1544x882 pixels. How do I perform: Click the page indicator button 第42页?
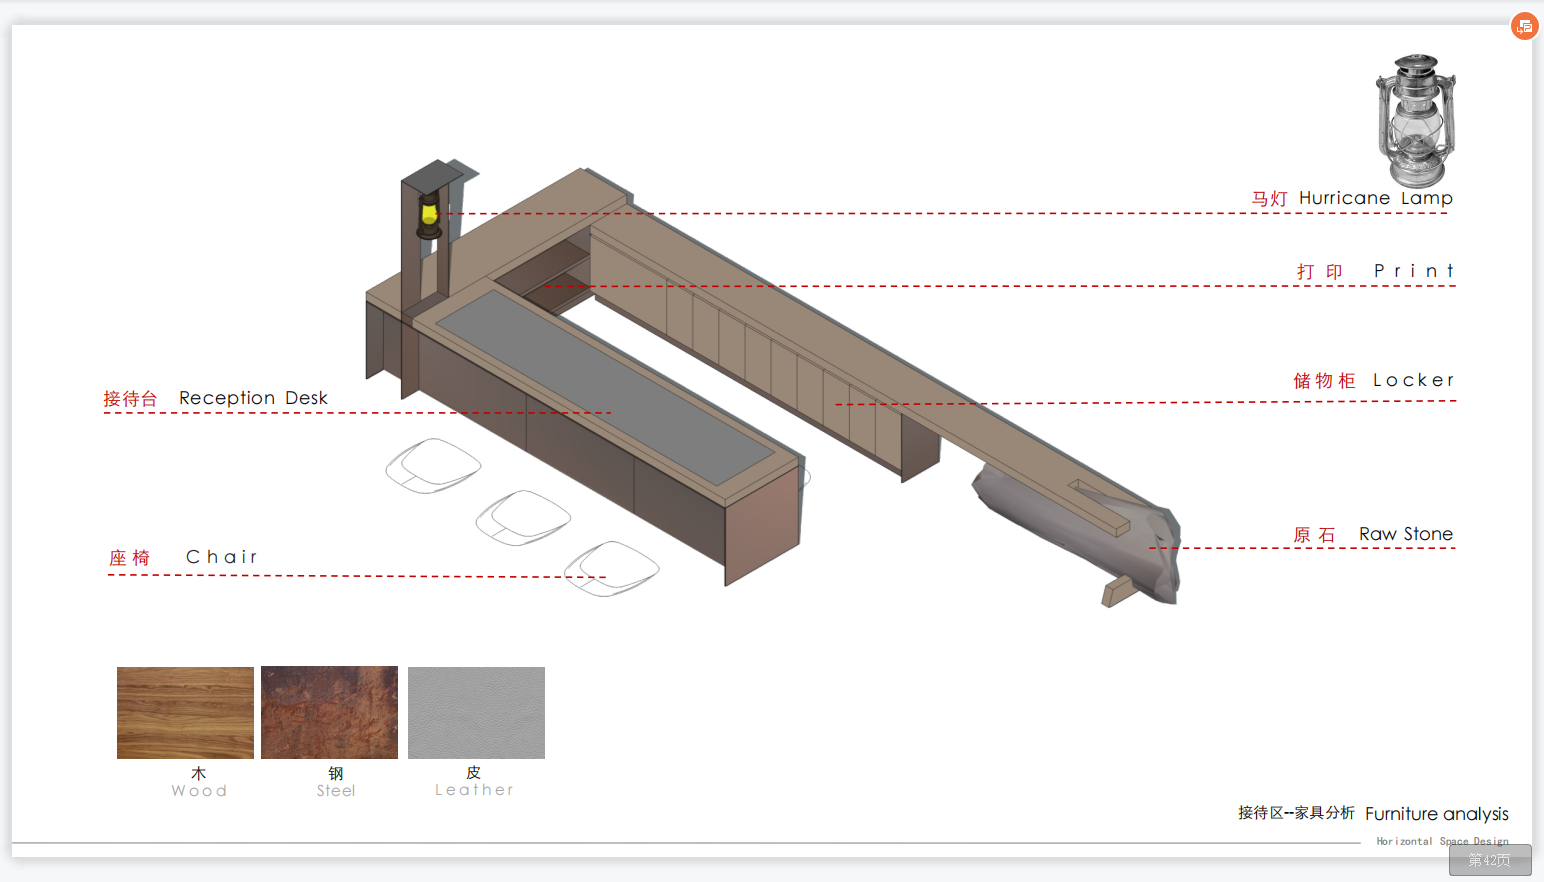(x=1490, y=860)
